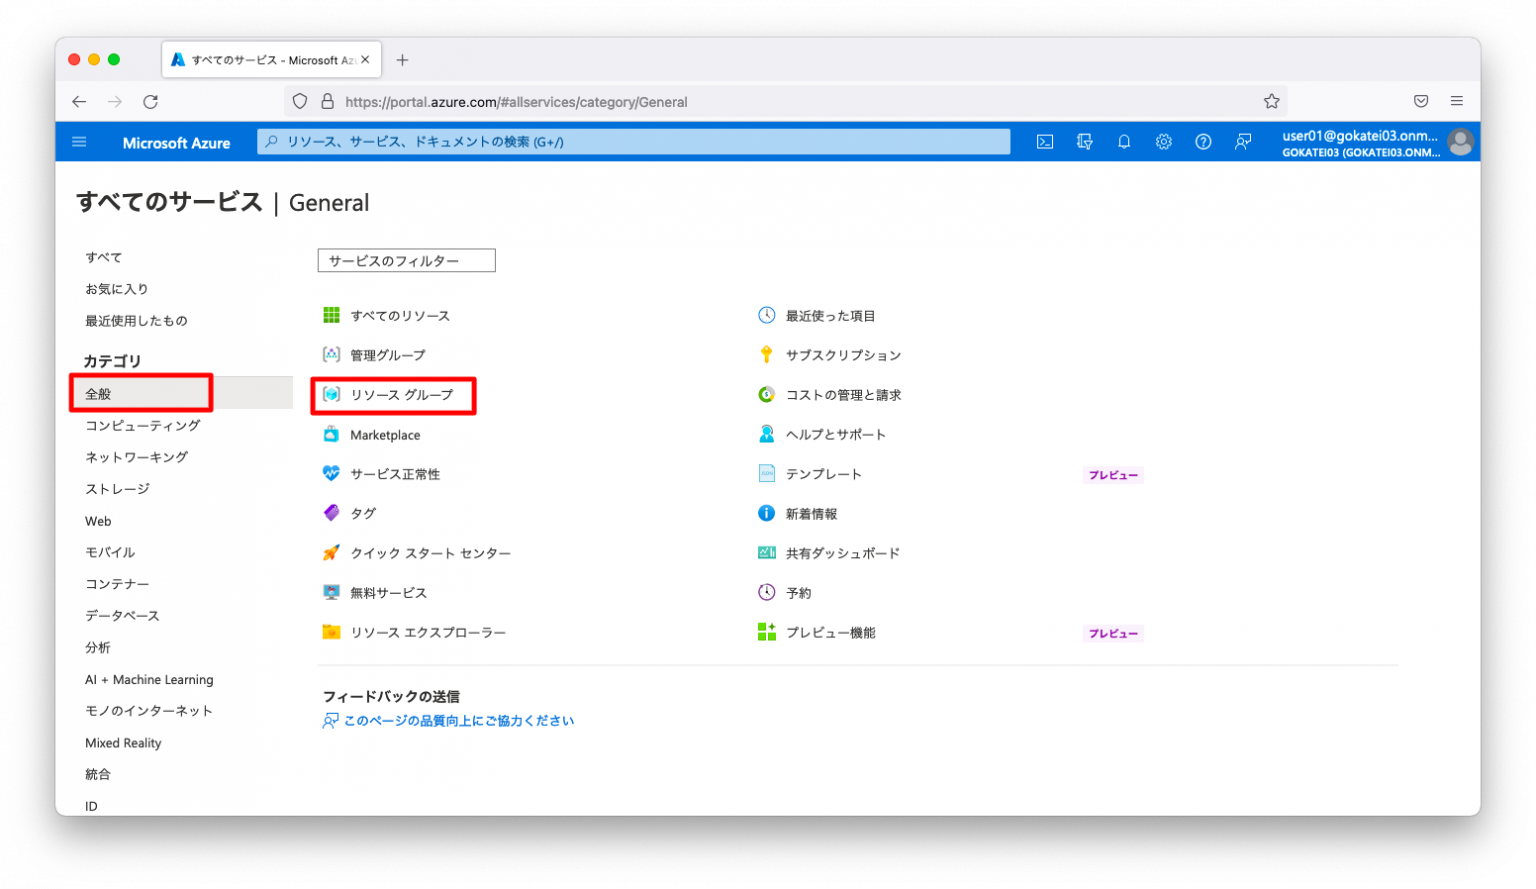Click the browser address bar URL
The image size is (1536, 889).
tap(516, 102)
